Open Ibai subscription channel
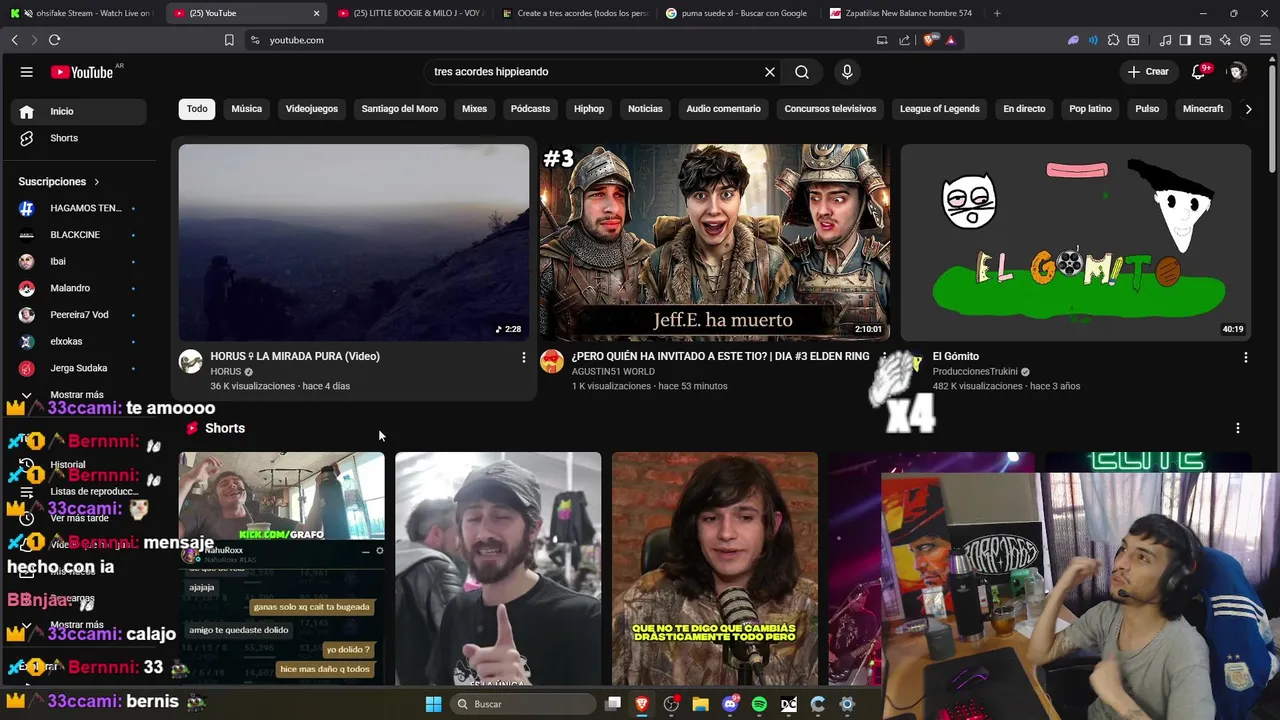This screenshot has height=720, width=1280. point(78,261)
